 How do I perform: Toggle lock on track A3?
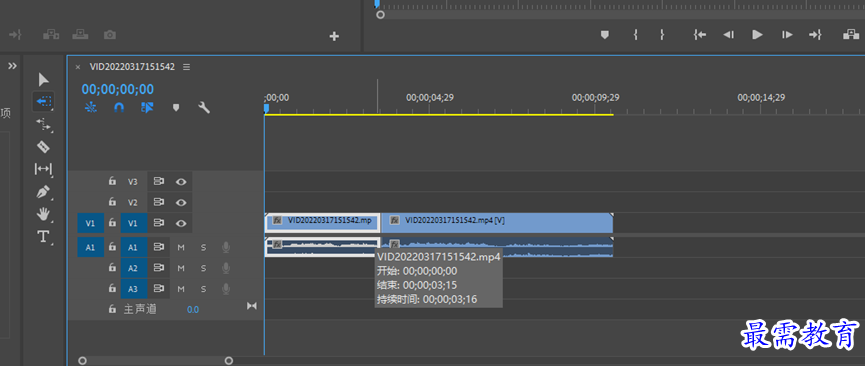pos(112,289)
